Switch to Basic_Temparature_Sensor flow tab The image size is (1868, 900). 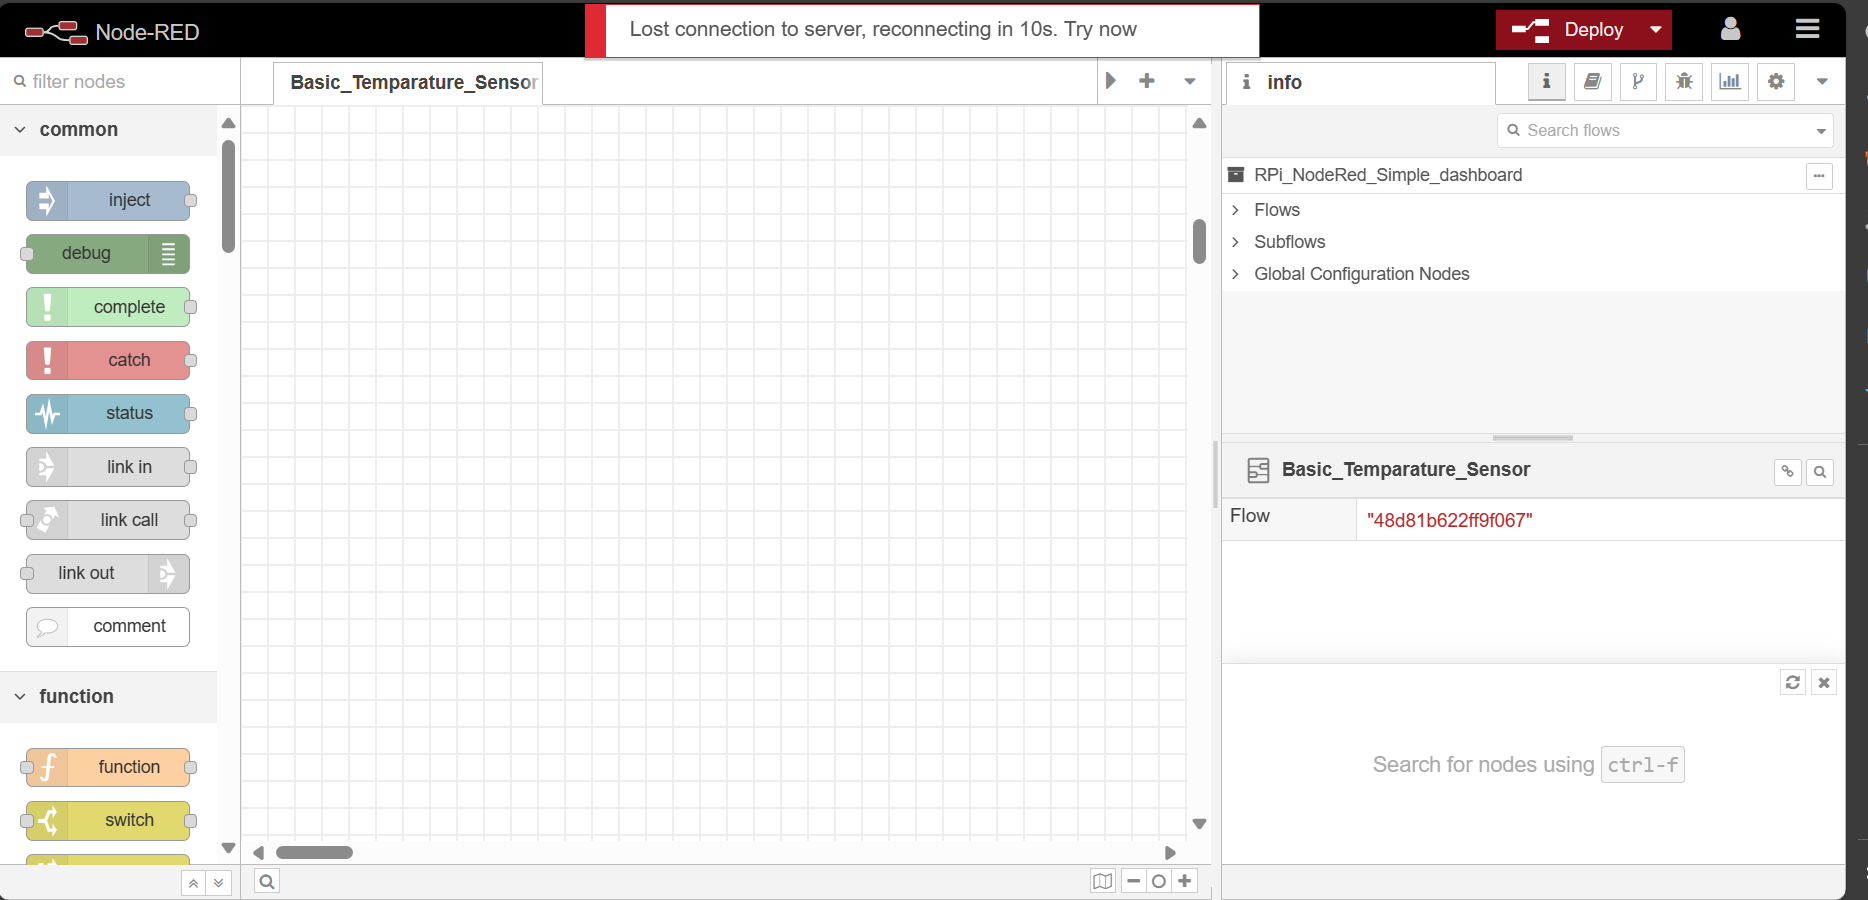tap(408, 82)
